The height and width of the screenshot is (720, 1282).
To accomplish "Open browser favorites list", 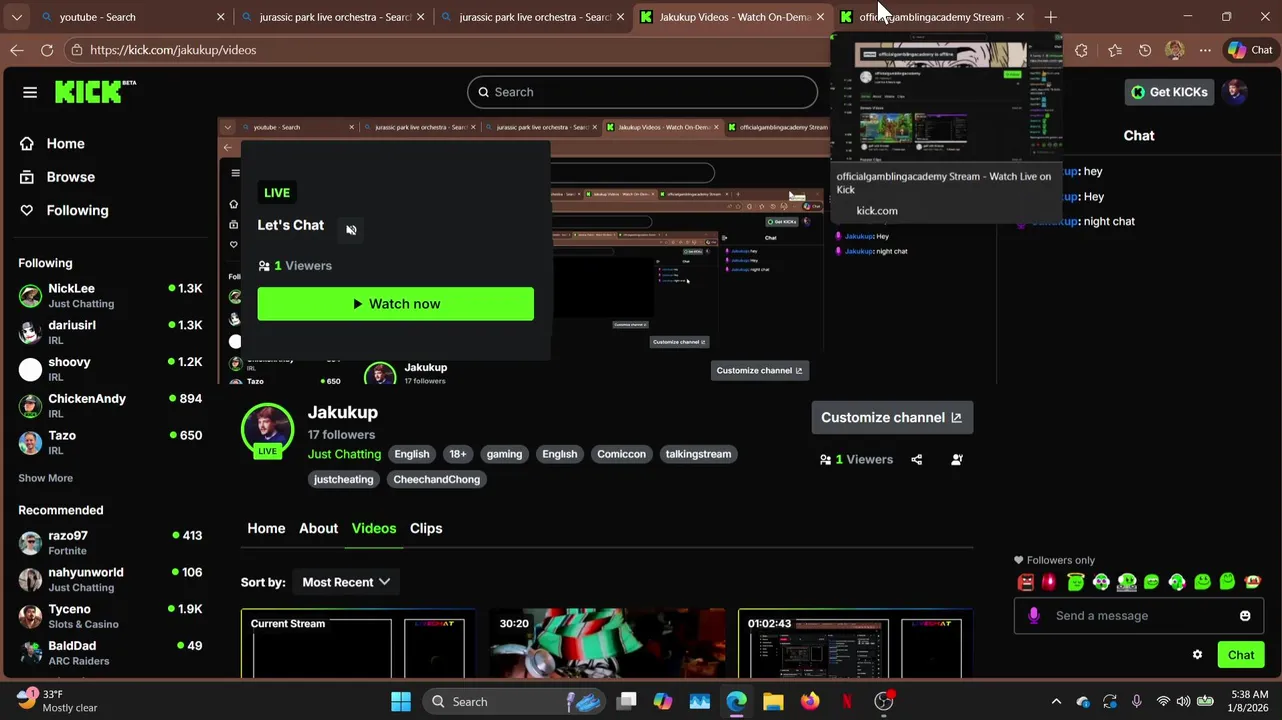I will pos(1115,50).
